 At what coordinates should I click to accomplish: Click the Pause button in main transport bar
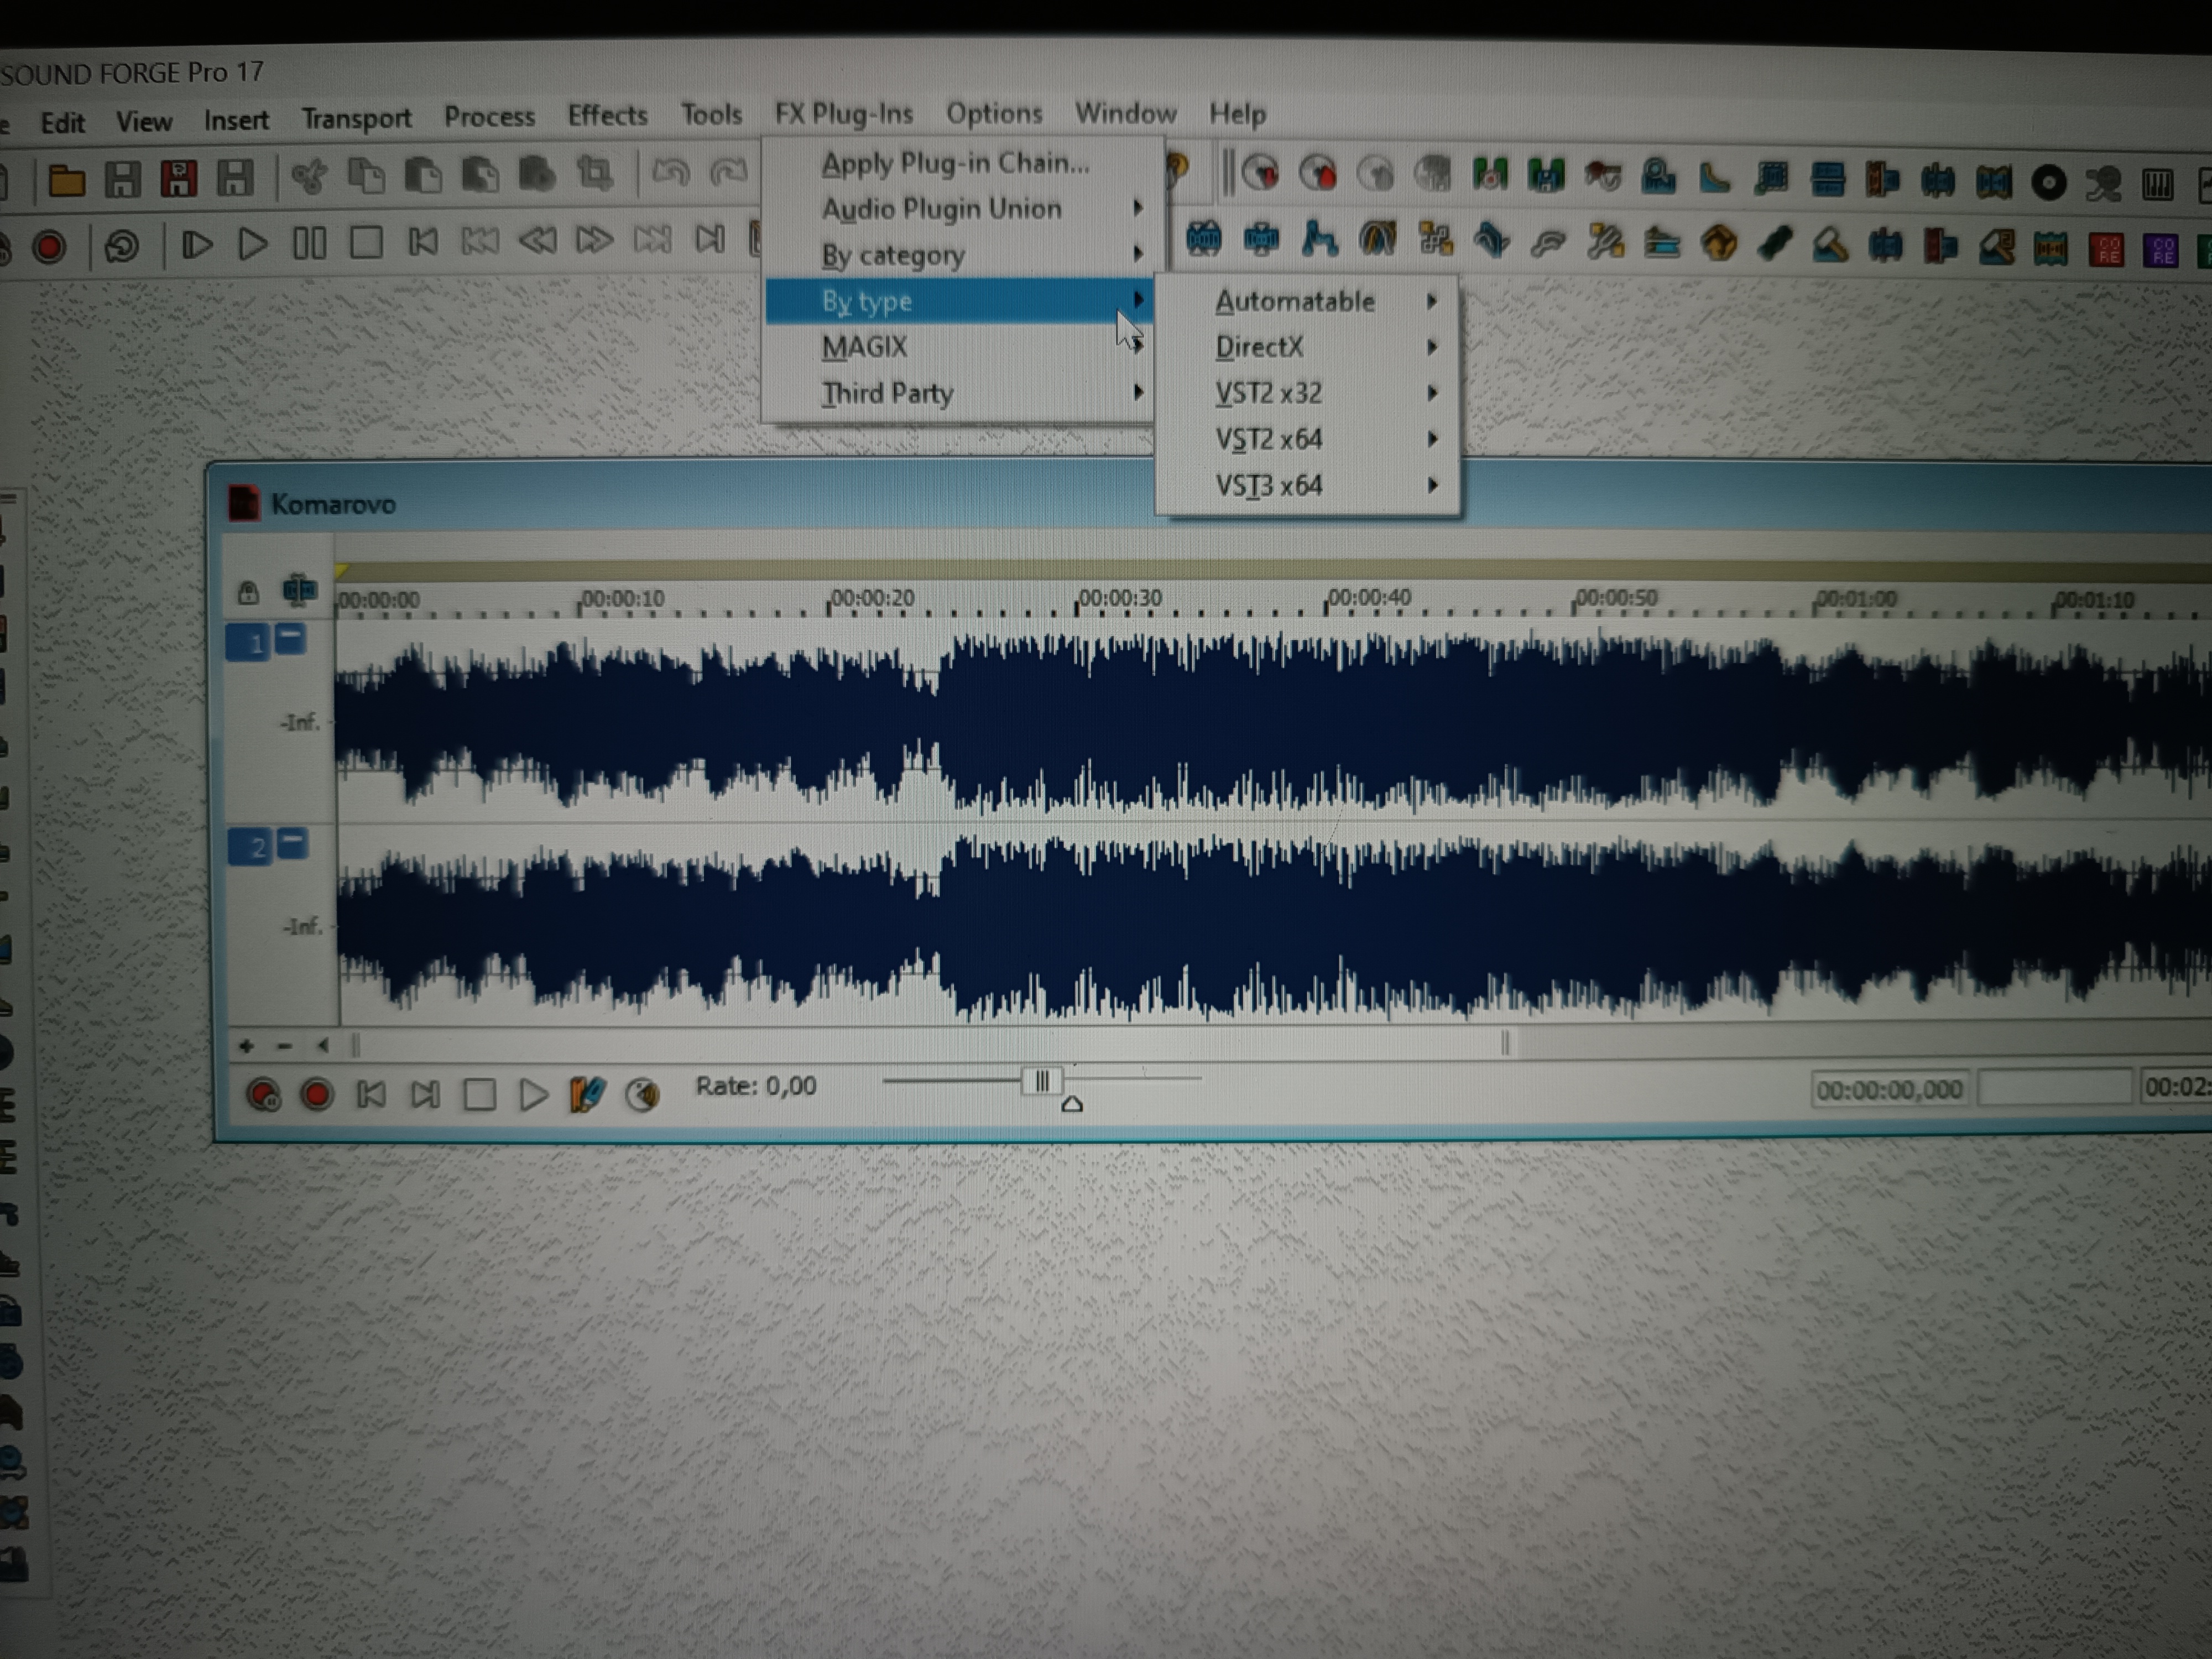click(309, 243)
